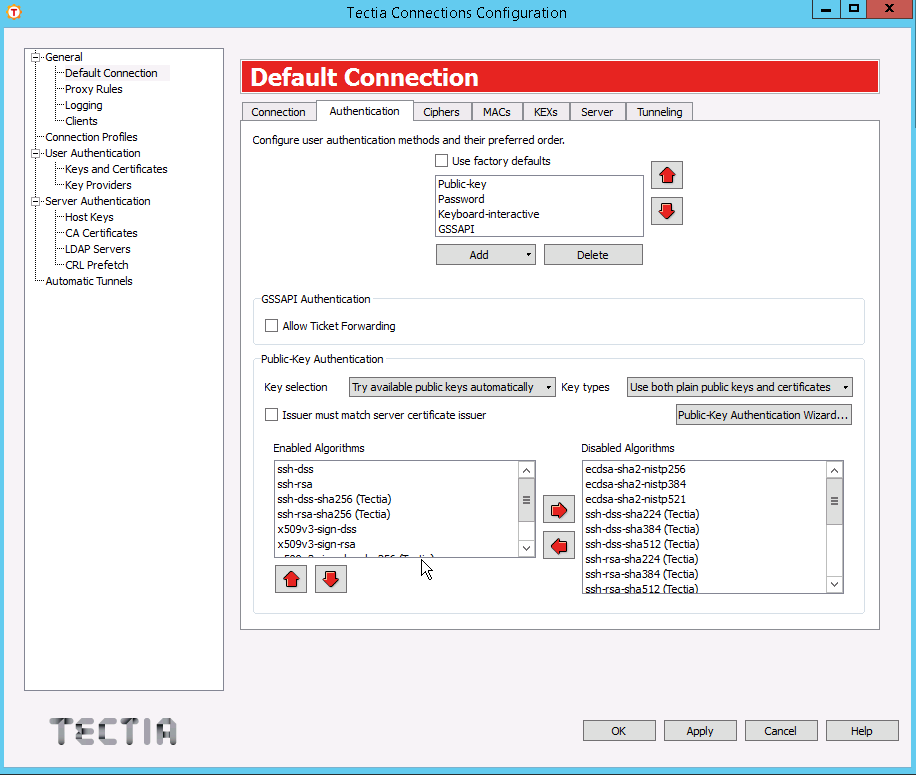Select ssh-dss-sha512 (Tectia) disabled algorithm

(x=705, y=544)
